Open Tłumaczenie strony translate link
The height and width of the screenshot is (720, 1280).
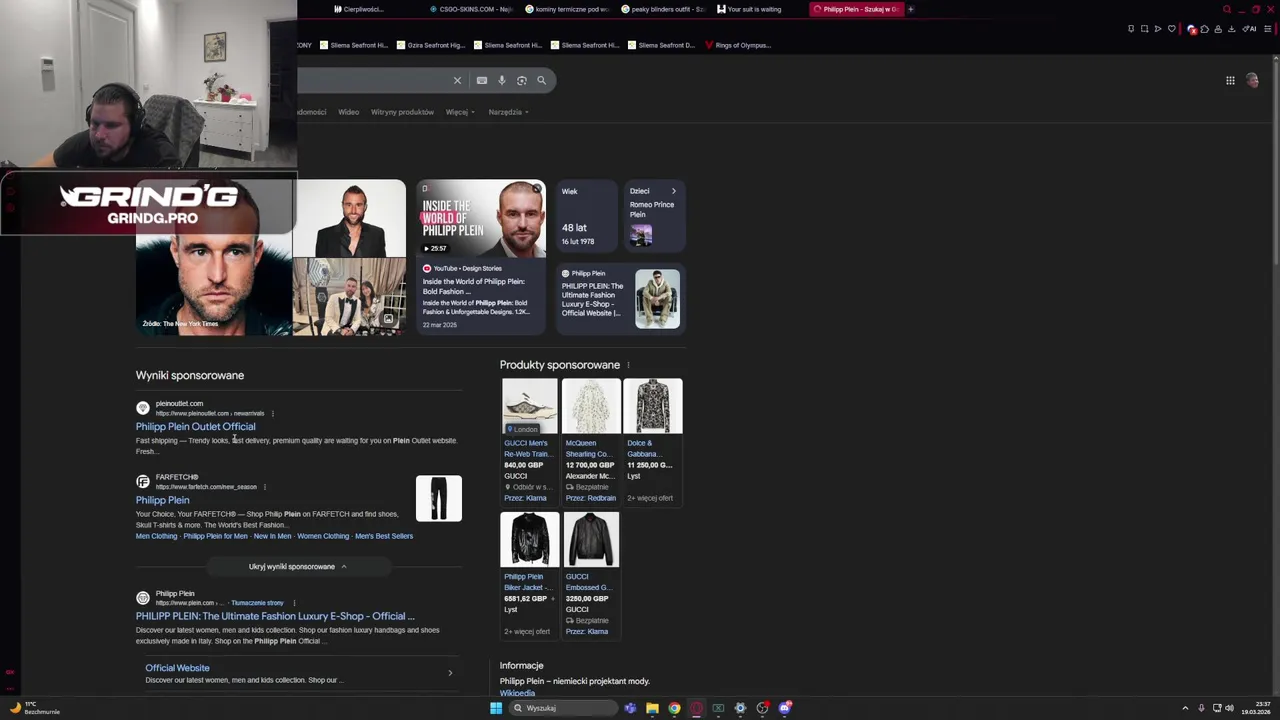coord(257,603)
